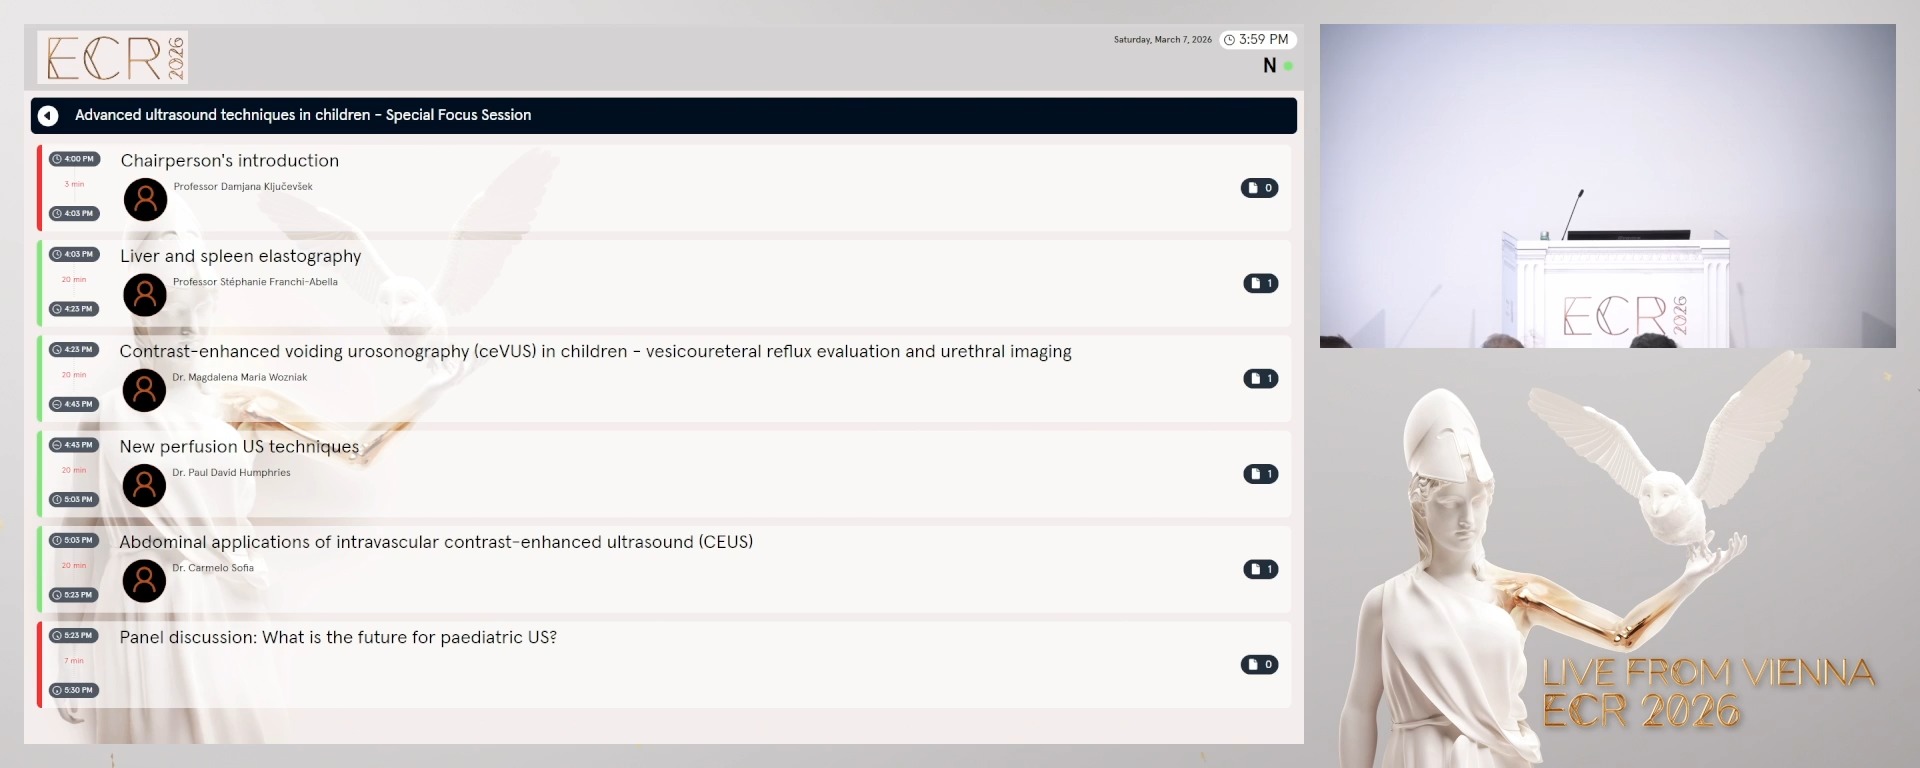Screen dimensions: 1920x768
Task: Click the 3:59 PM clock display
Action: (1257, 40)
